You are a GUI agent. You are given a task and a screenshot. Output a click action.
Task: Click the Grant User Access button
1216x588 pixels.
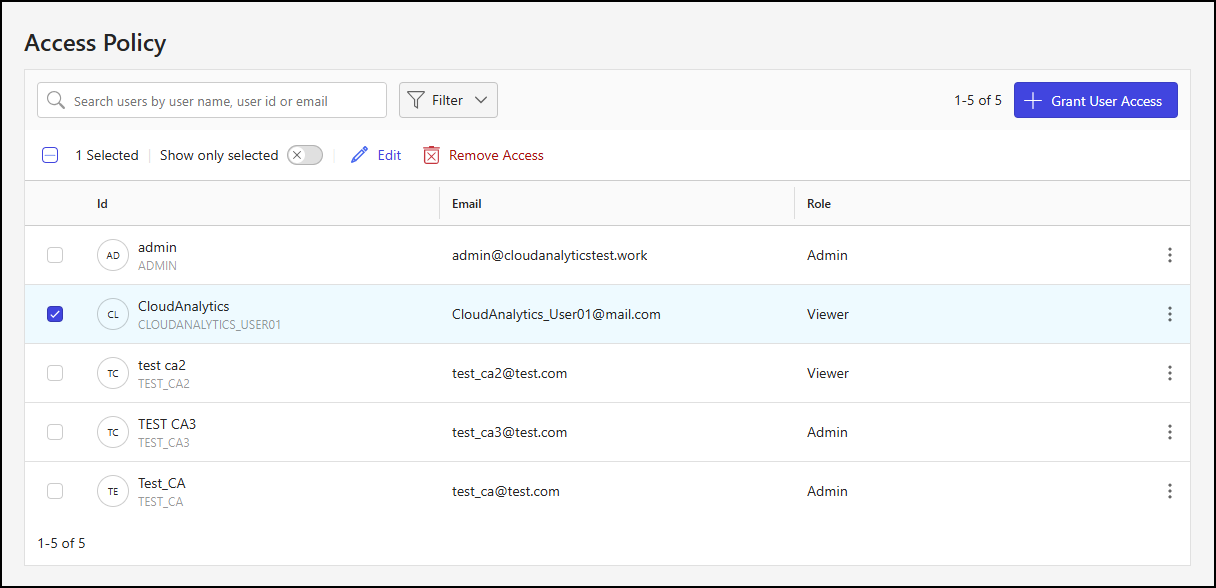click(1095, 100)
